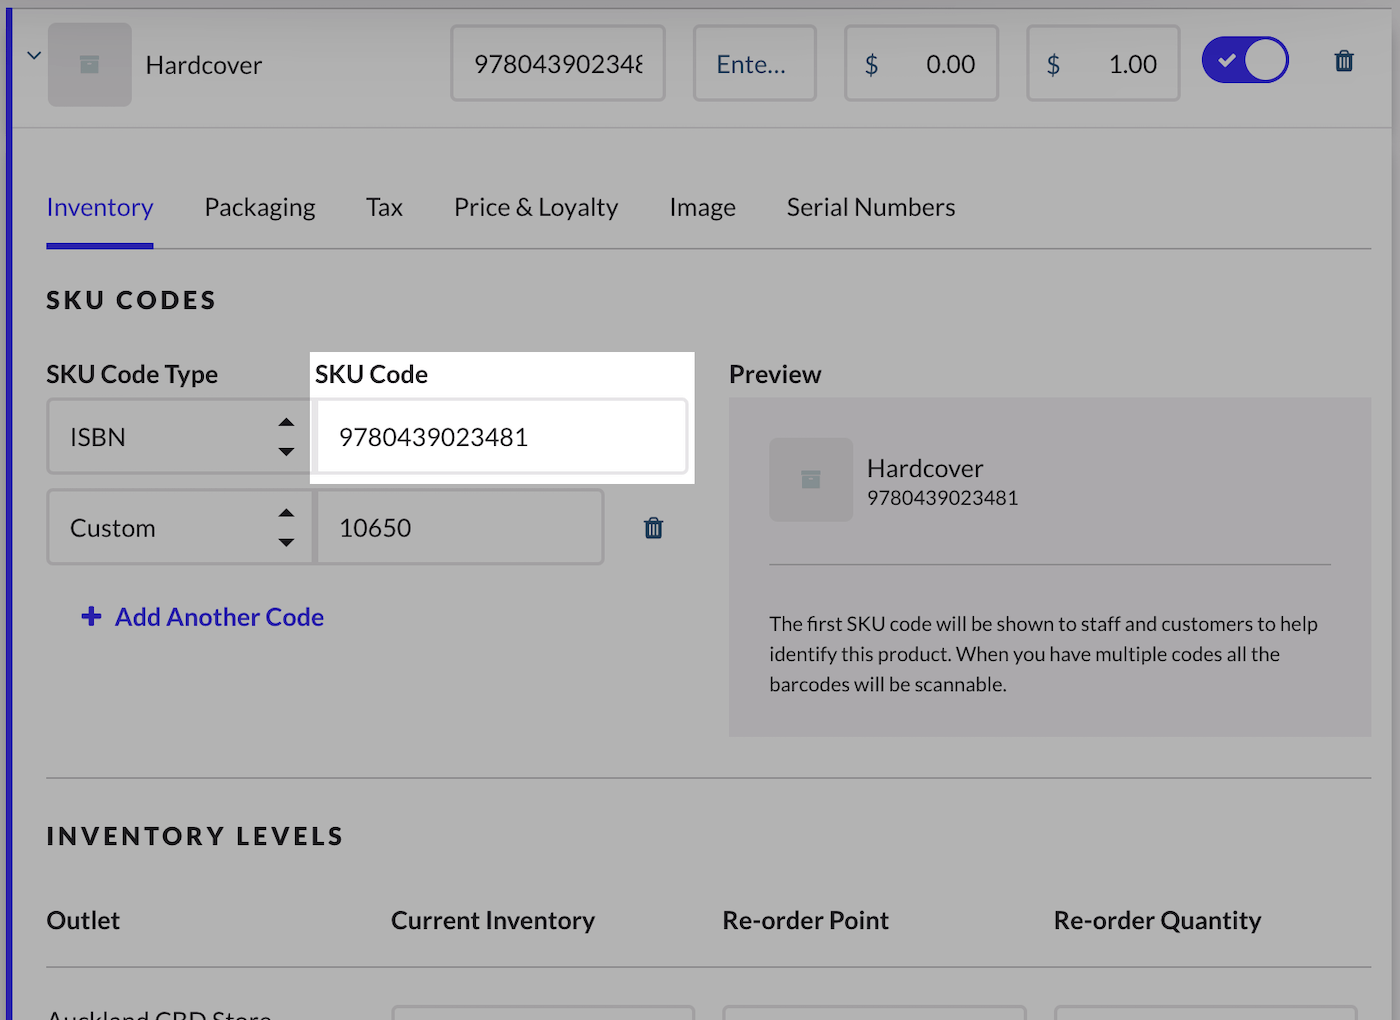Click the SKU Code field with 9780439023481
This screenshot has height=1020, width=1400.
[x=501, y=437]
